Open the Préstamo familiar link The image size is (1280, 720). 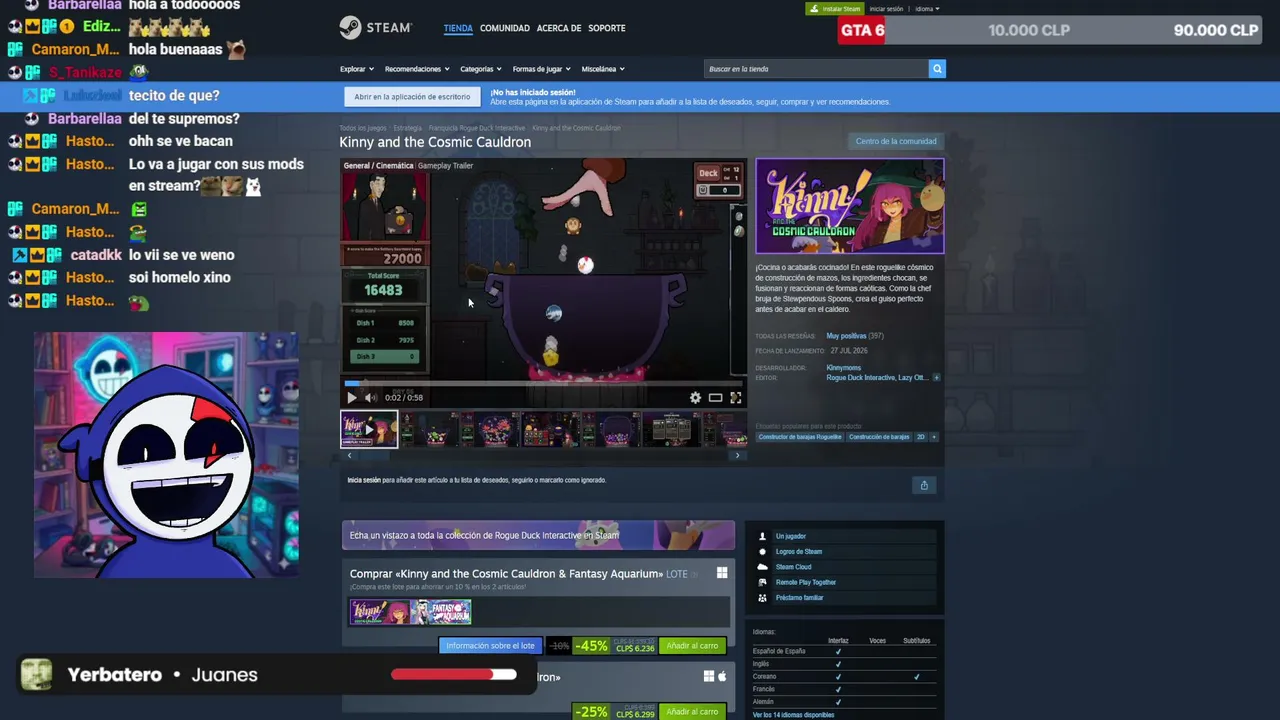[800, 598]
